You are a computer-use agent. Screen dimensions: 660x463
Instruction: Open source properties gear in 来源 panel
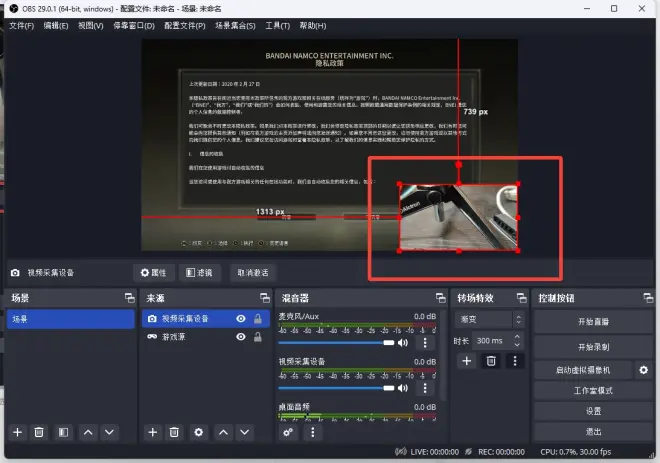click(198, 432)
